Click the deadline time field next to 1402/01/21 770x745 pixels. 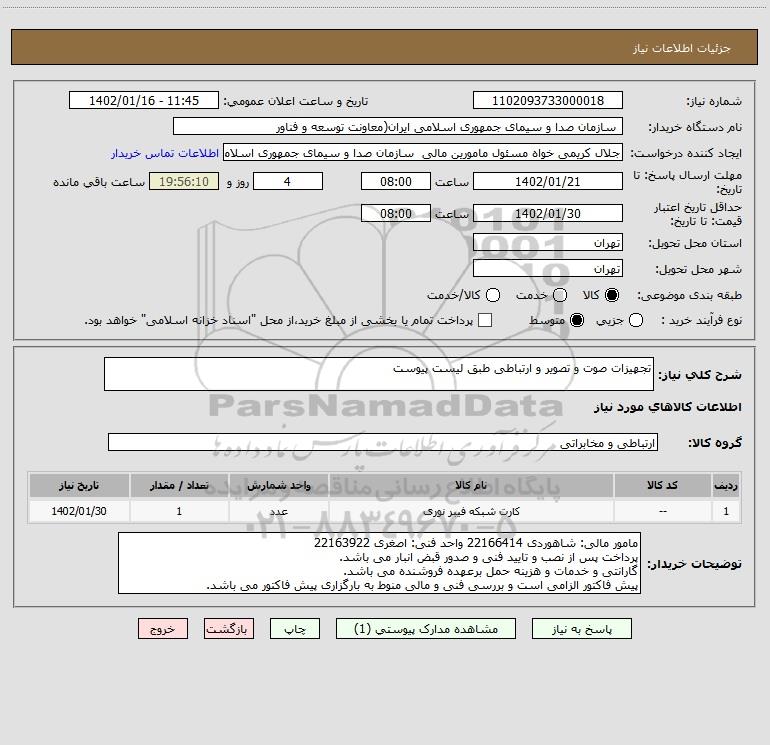point(396,182)
